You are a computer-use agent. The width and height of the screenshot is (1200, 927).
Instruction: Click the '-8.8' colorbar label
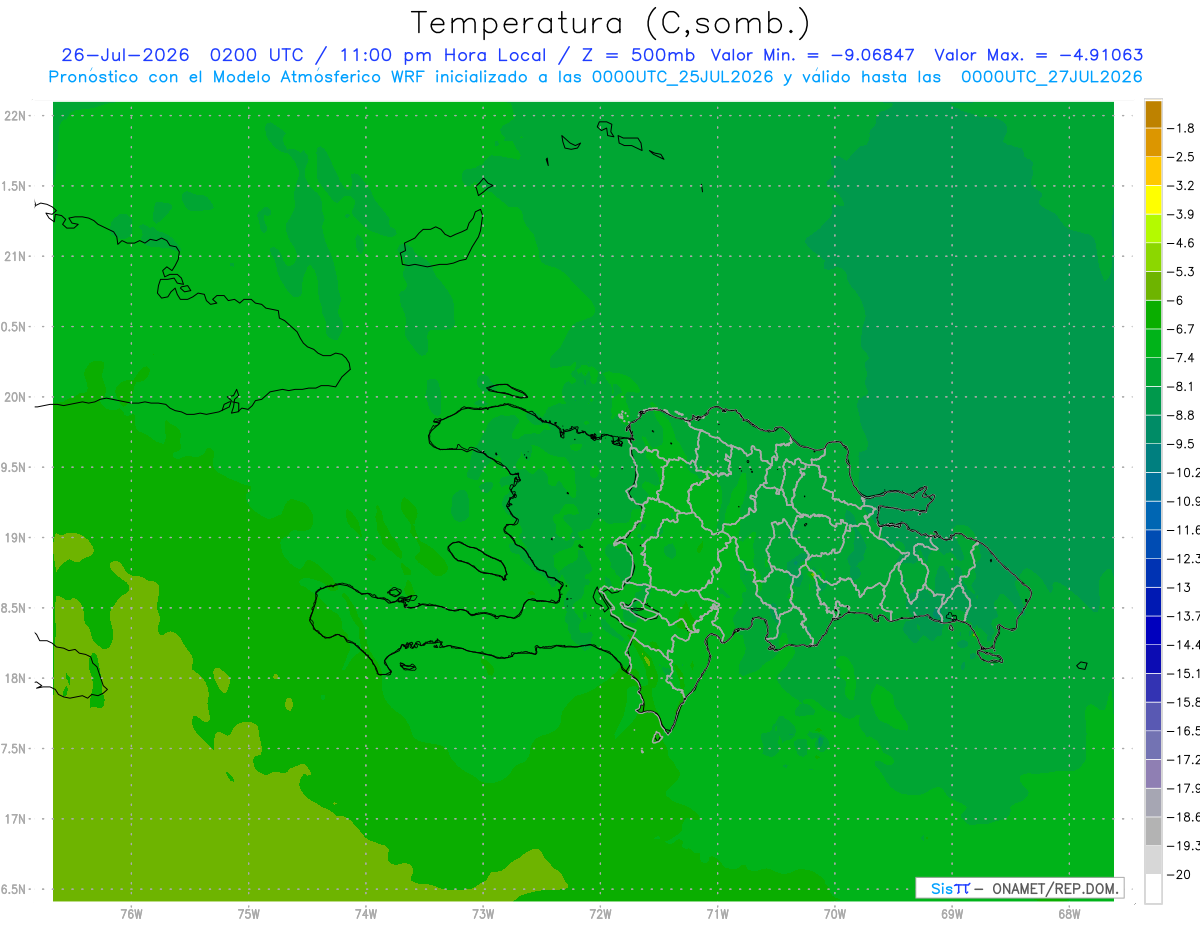coord(1181,415)
